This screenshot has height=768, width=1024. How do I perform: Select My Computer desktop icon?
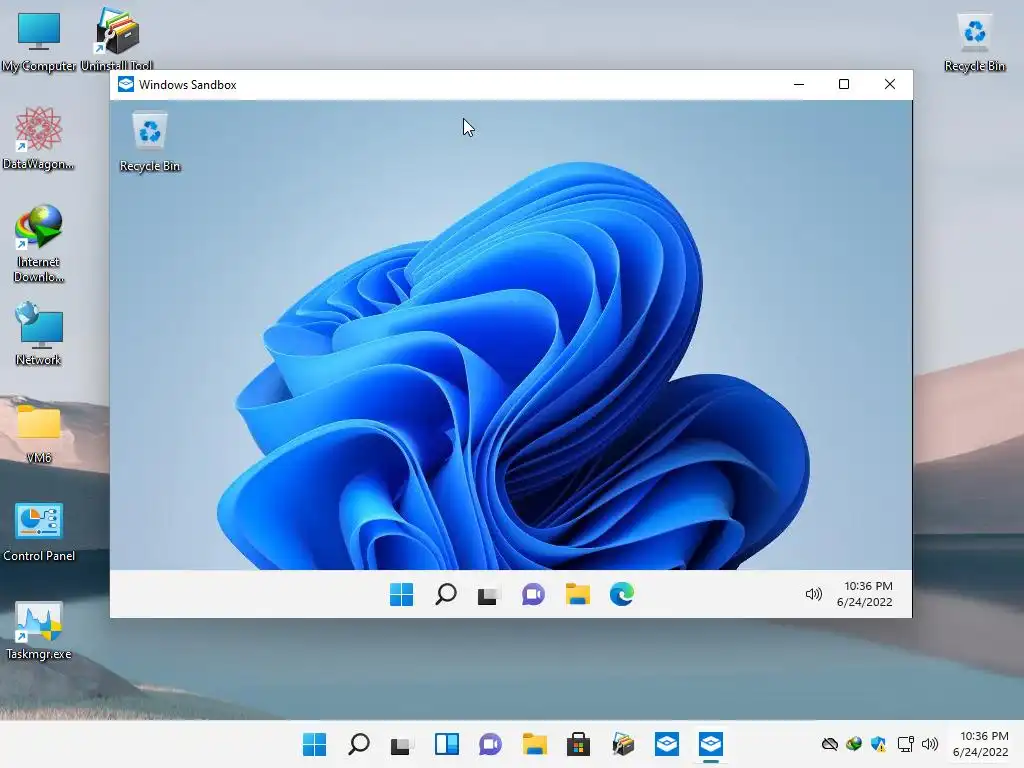pyautogui.click(x=39, y=40)
